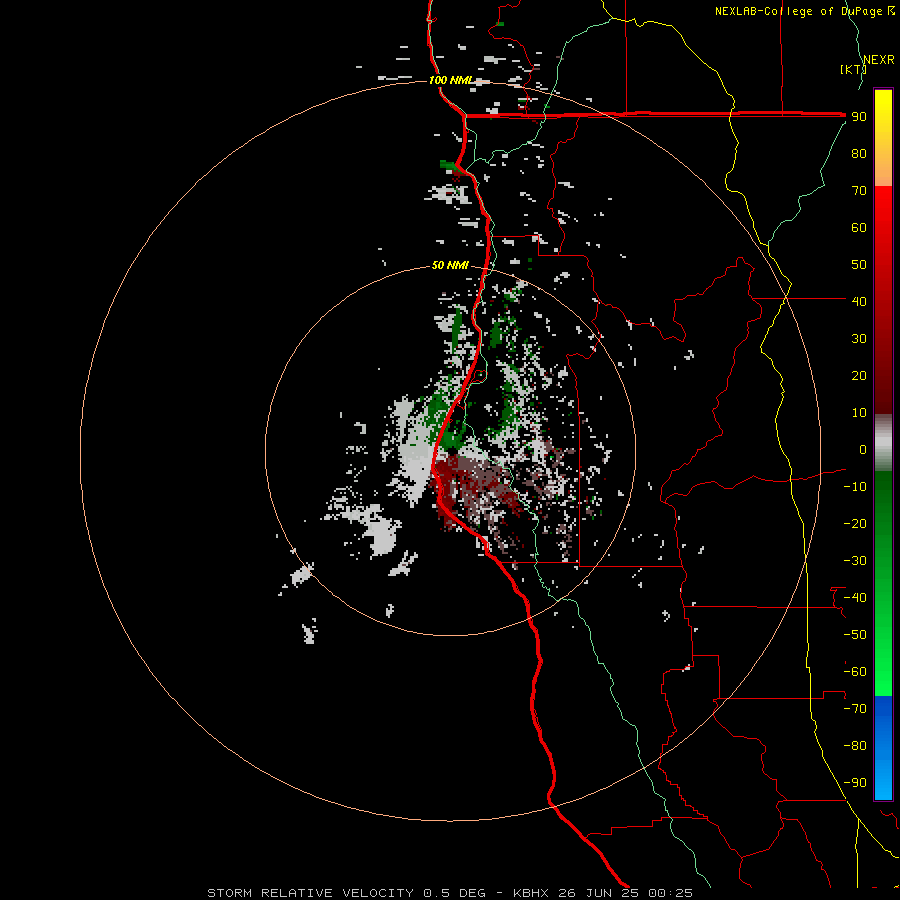Click the NEXR label above the scale
The width and height of the screenshot is (900, 900).
click(x=879, y=60)
